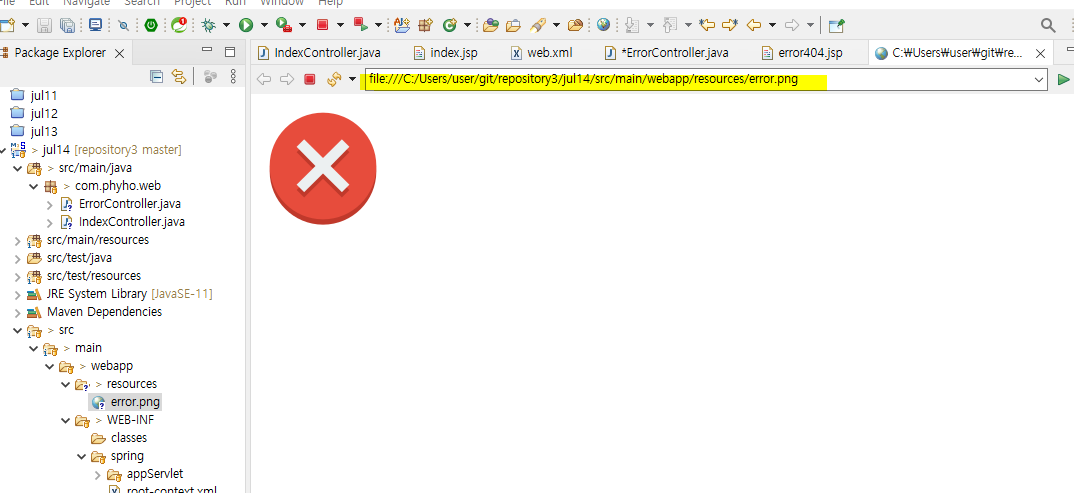Open Package Explorer view menu dots
This screenshot has height=493, width=1074.
pyautogui.click(x=233, y=77)
